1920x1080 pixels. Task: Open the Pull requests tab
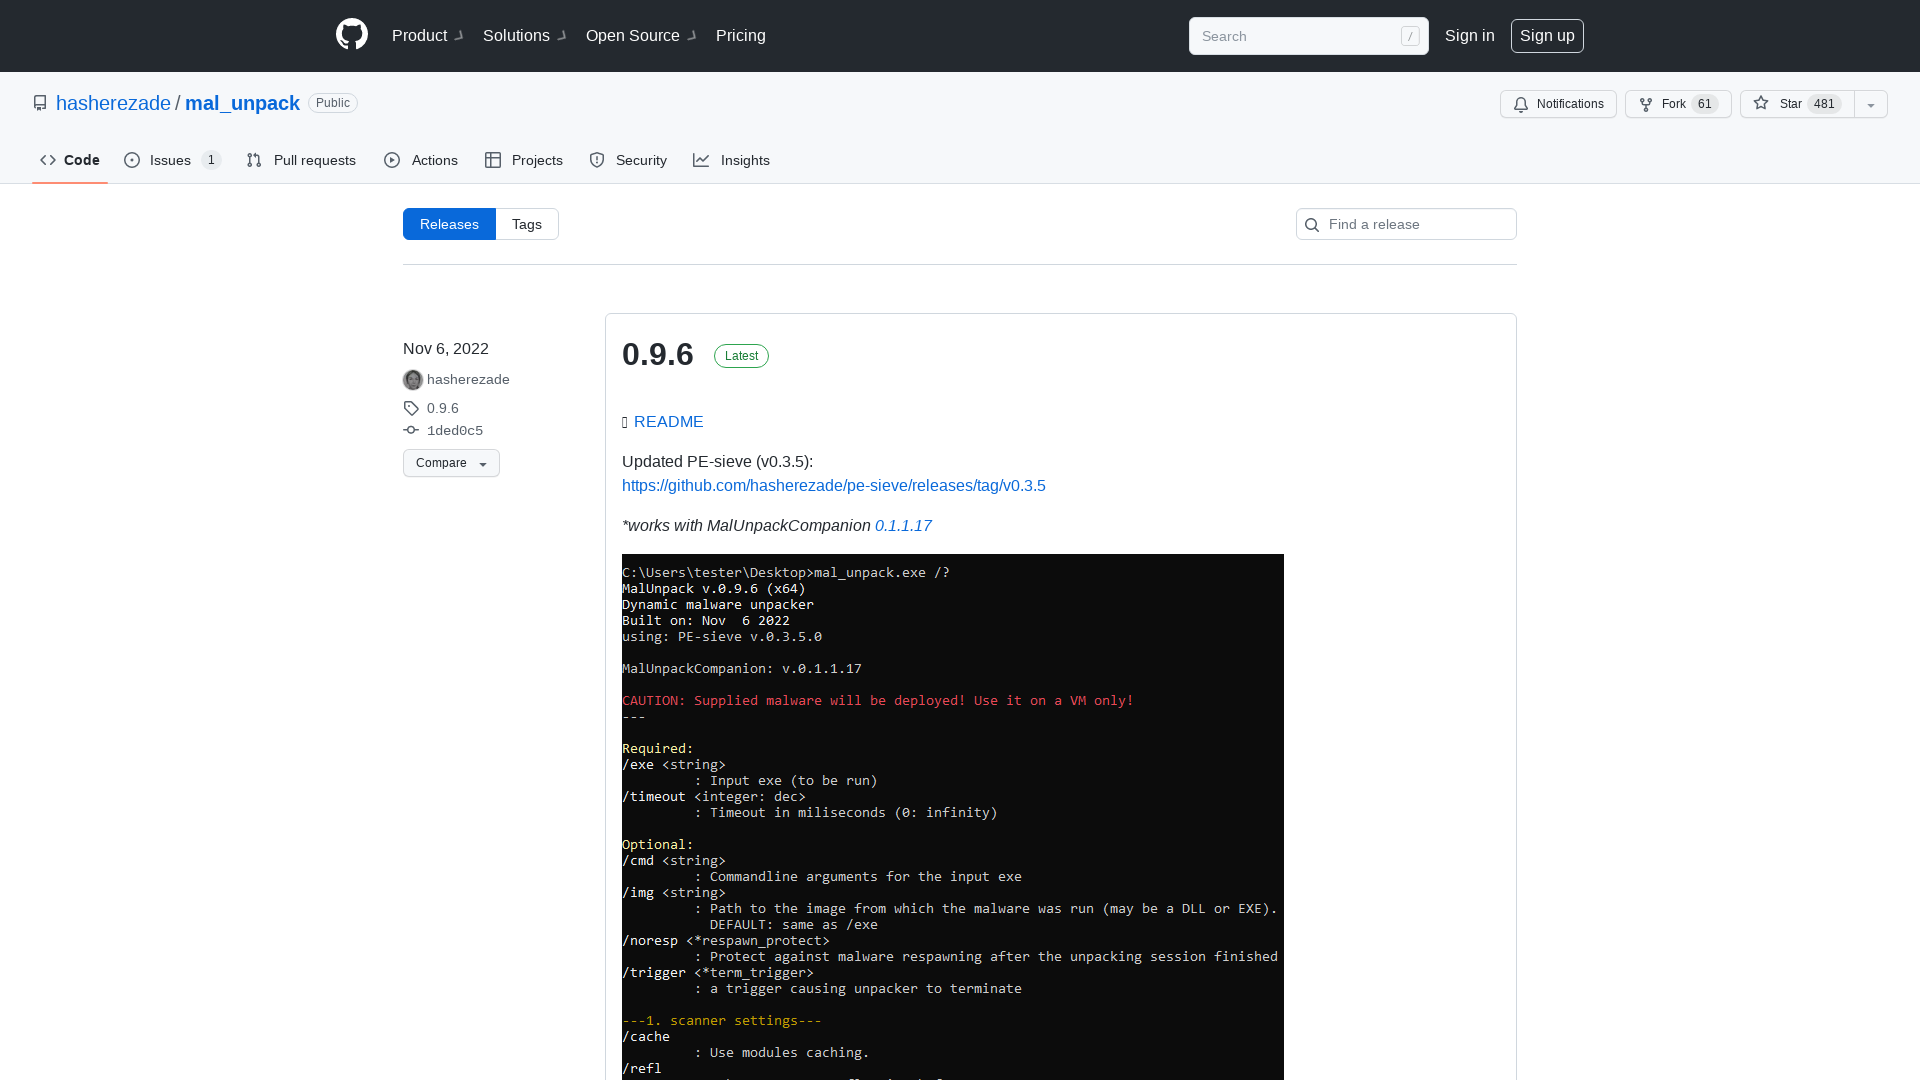301,160
